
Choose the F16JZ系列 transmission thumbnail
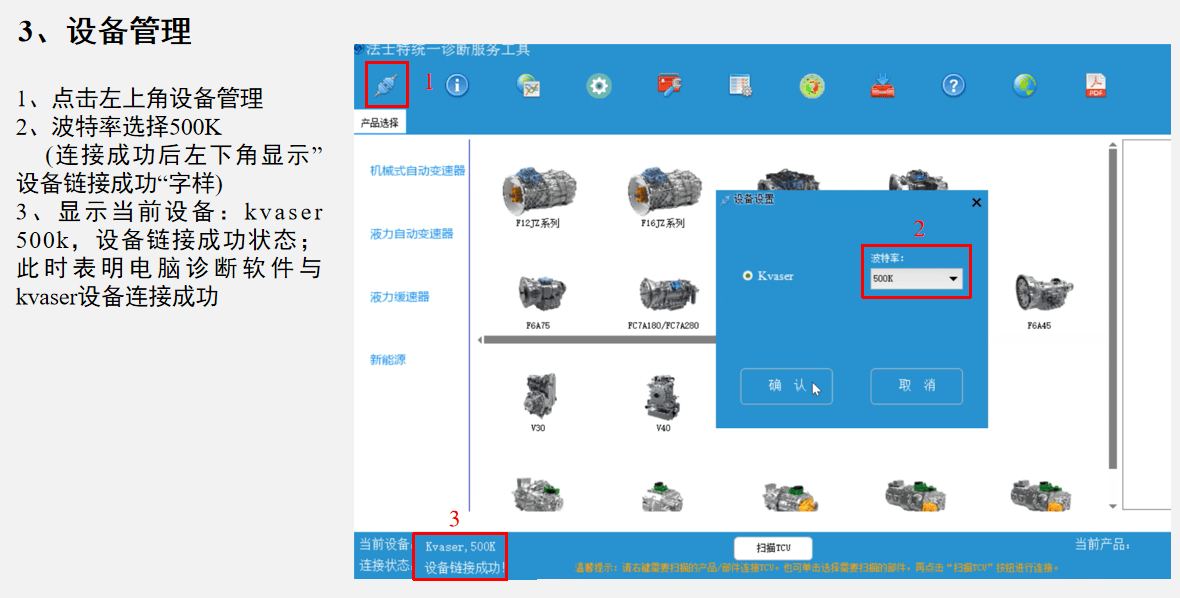[x=664, y=191]
